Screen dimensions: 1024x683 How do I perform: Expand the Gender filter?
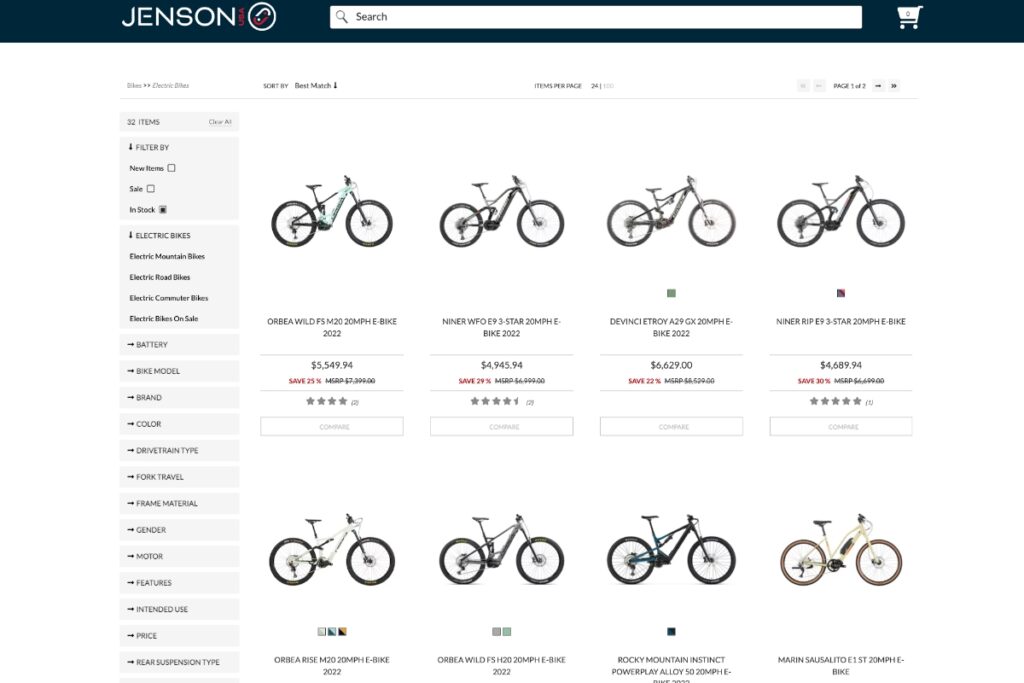(x=179, y=530)
